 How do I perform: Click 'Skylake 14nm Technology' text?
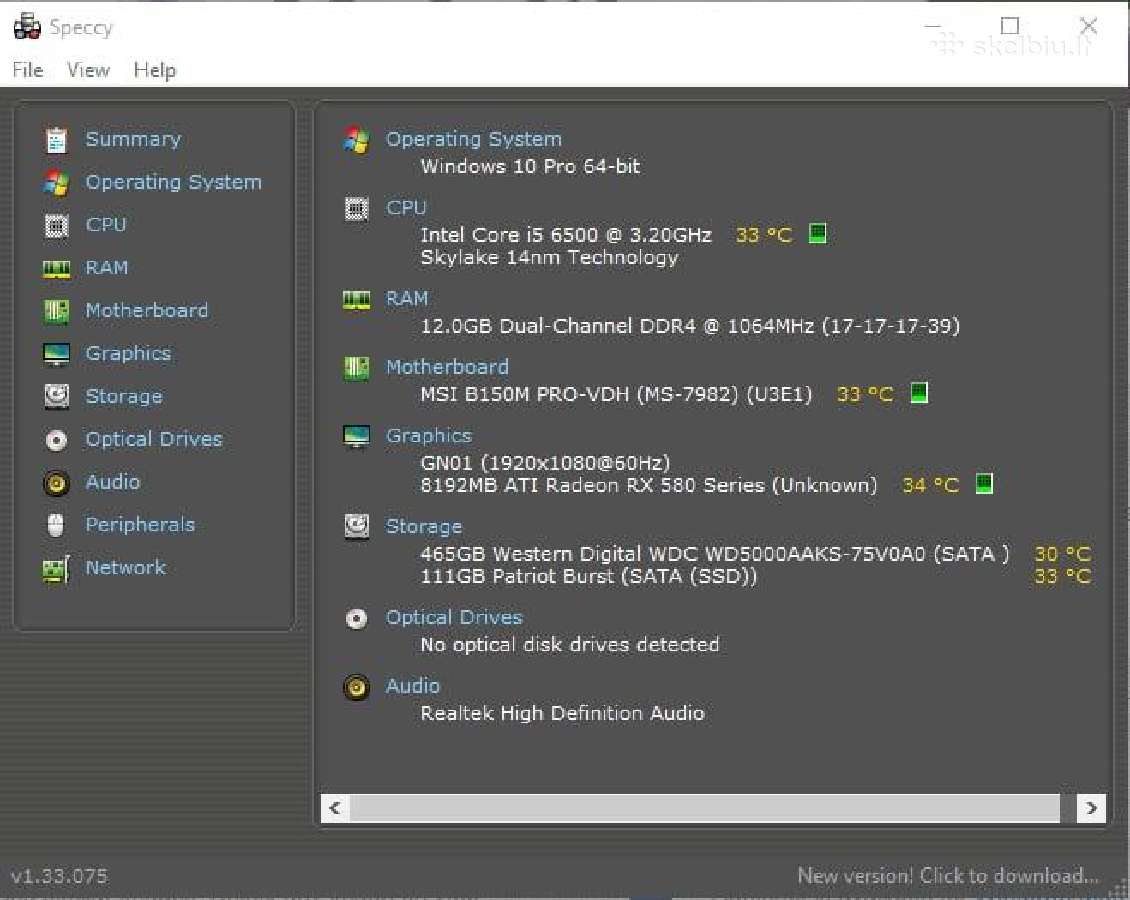[x=549, y=258]
